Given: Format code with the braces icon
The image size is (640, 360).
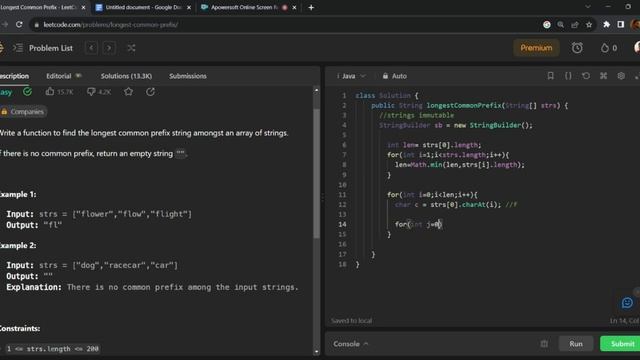Looking at the screenshot, I should [x=568, y=76].
